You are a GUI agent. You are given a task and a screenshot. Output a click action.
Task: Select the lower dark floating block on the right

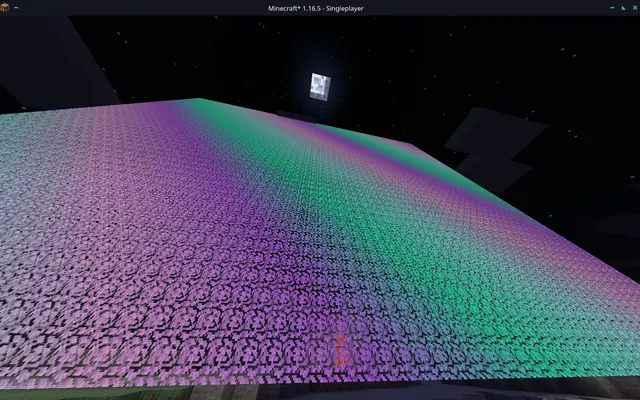click(x=493, y=171)
